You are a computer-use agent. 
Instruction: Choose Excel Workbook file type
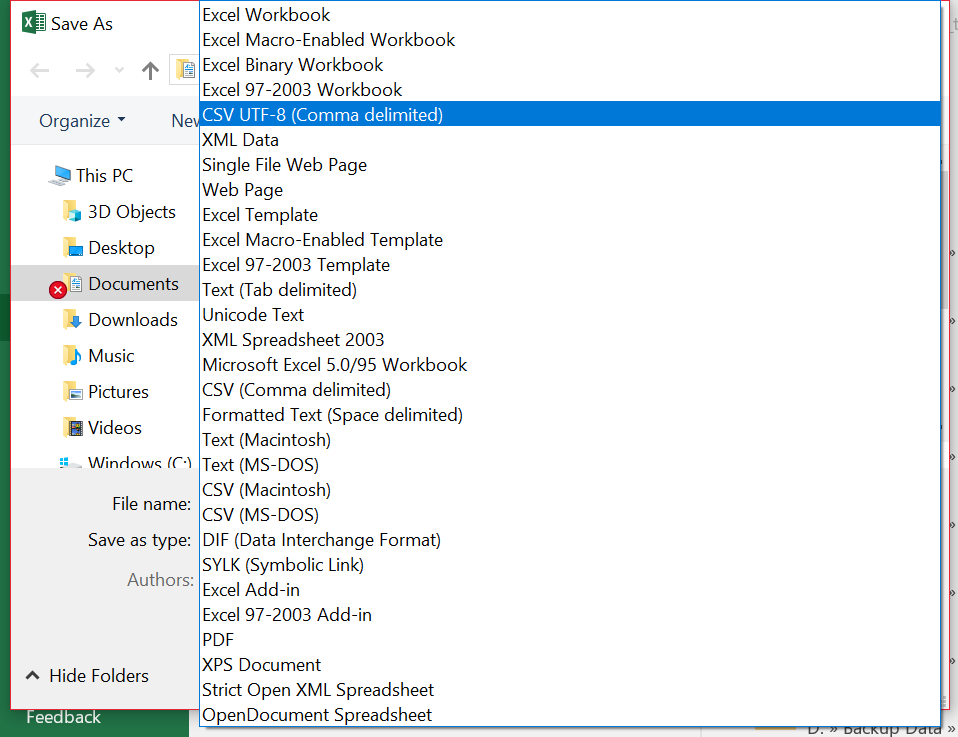click(569, 15)
